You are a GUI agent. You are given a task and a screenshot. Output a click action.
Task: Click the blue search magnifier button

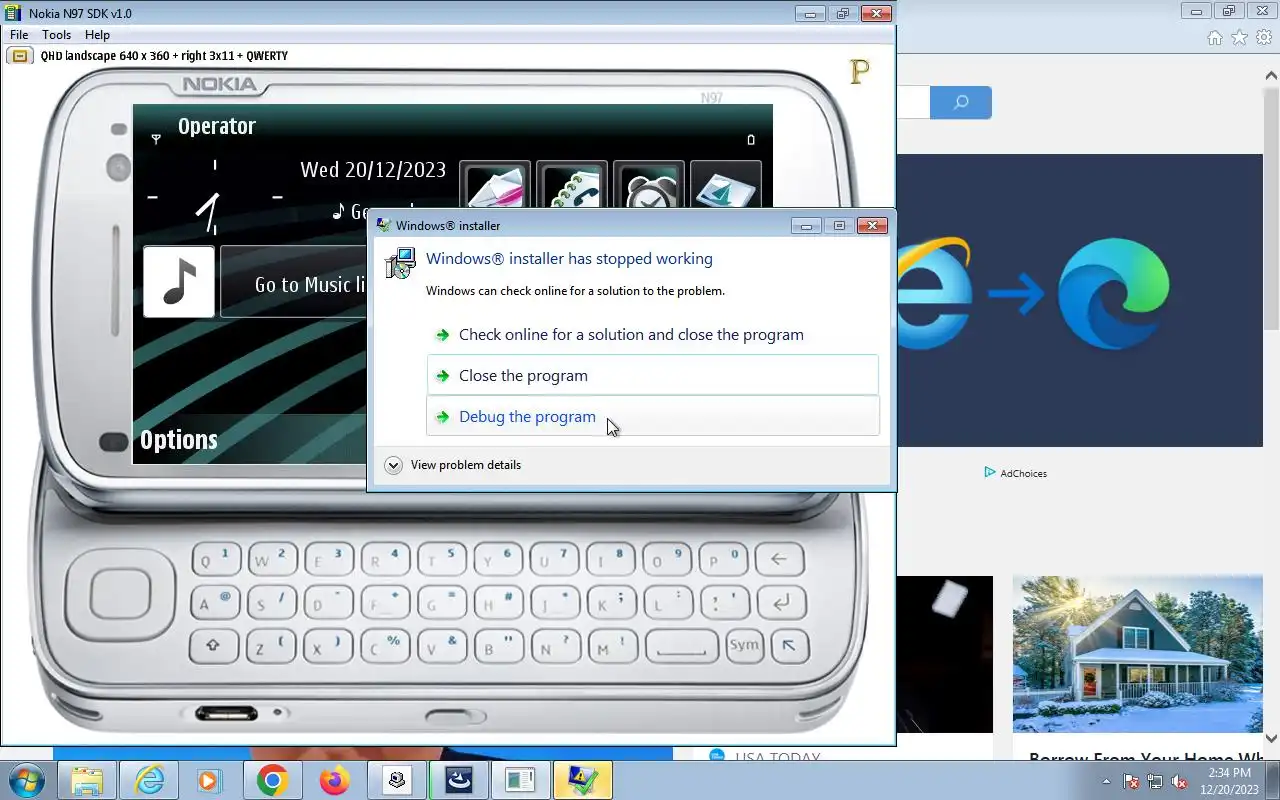tap(961, 102)
